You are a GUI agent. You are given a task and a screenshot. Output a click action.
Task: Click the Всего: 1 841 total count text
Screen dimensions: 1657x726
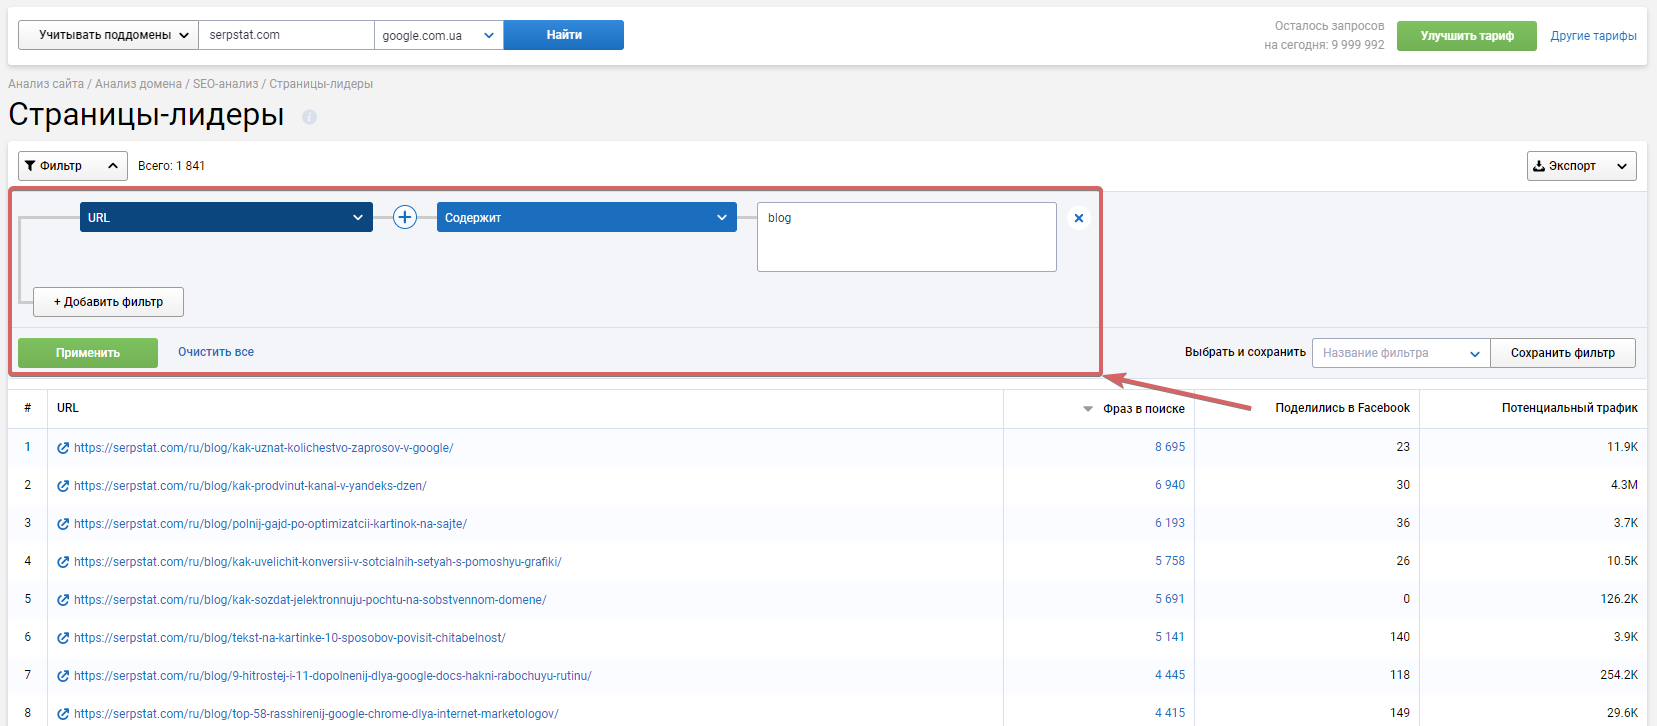pyautogui.click(x=171, y=166)
